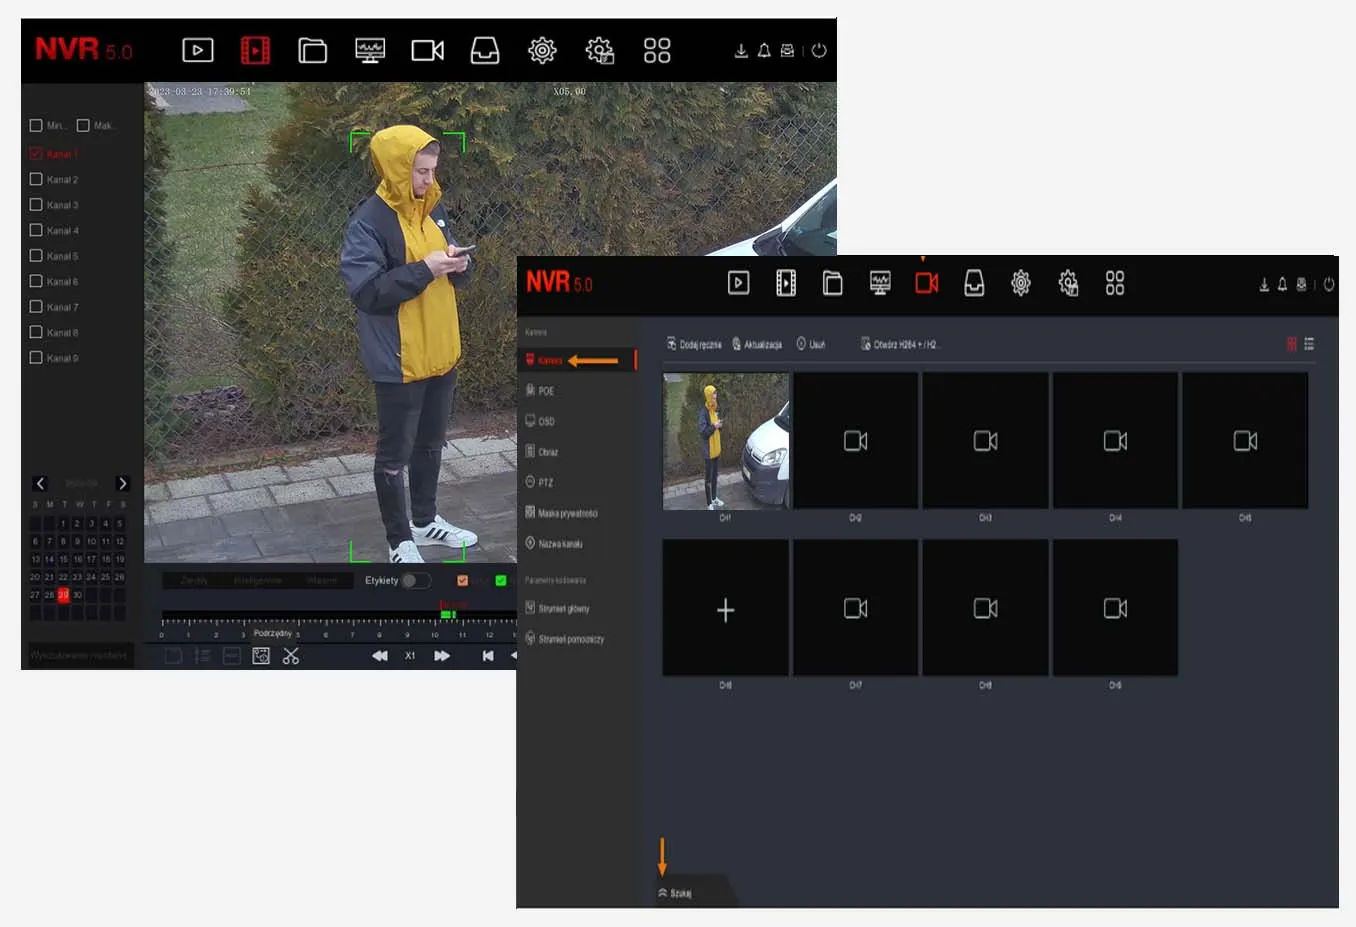This screenshot has height=927, width=1356.
Task: Click the power icon in right NVR window
Action: pyautogui.click(x=1329, y=285)
